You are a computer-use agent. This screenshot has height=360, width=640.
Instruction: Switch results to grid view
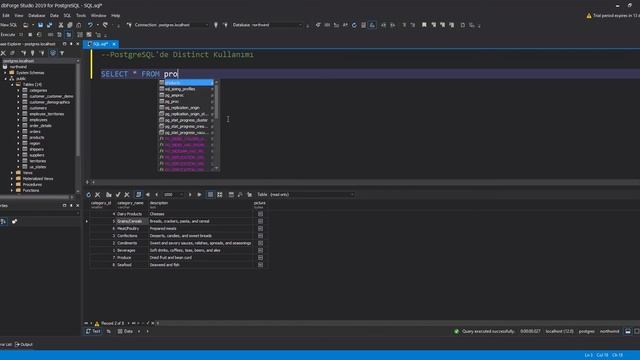point(210,195)
